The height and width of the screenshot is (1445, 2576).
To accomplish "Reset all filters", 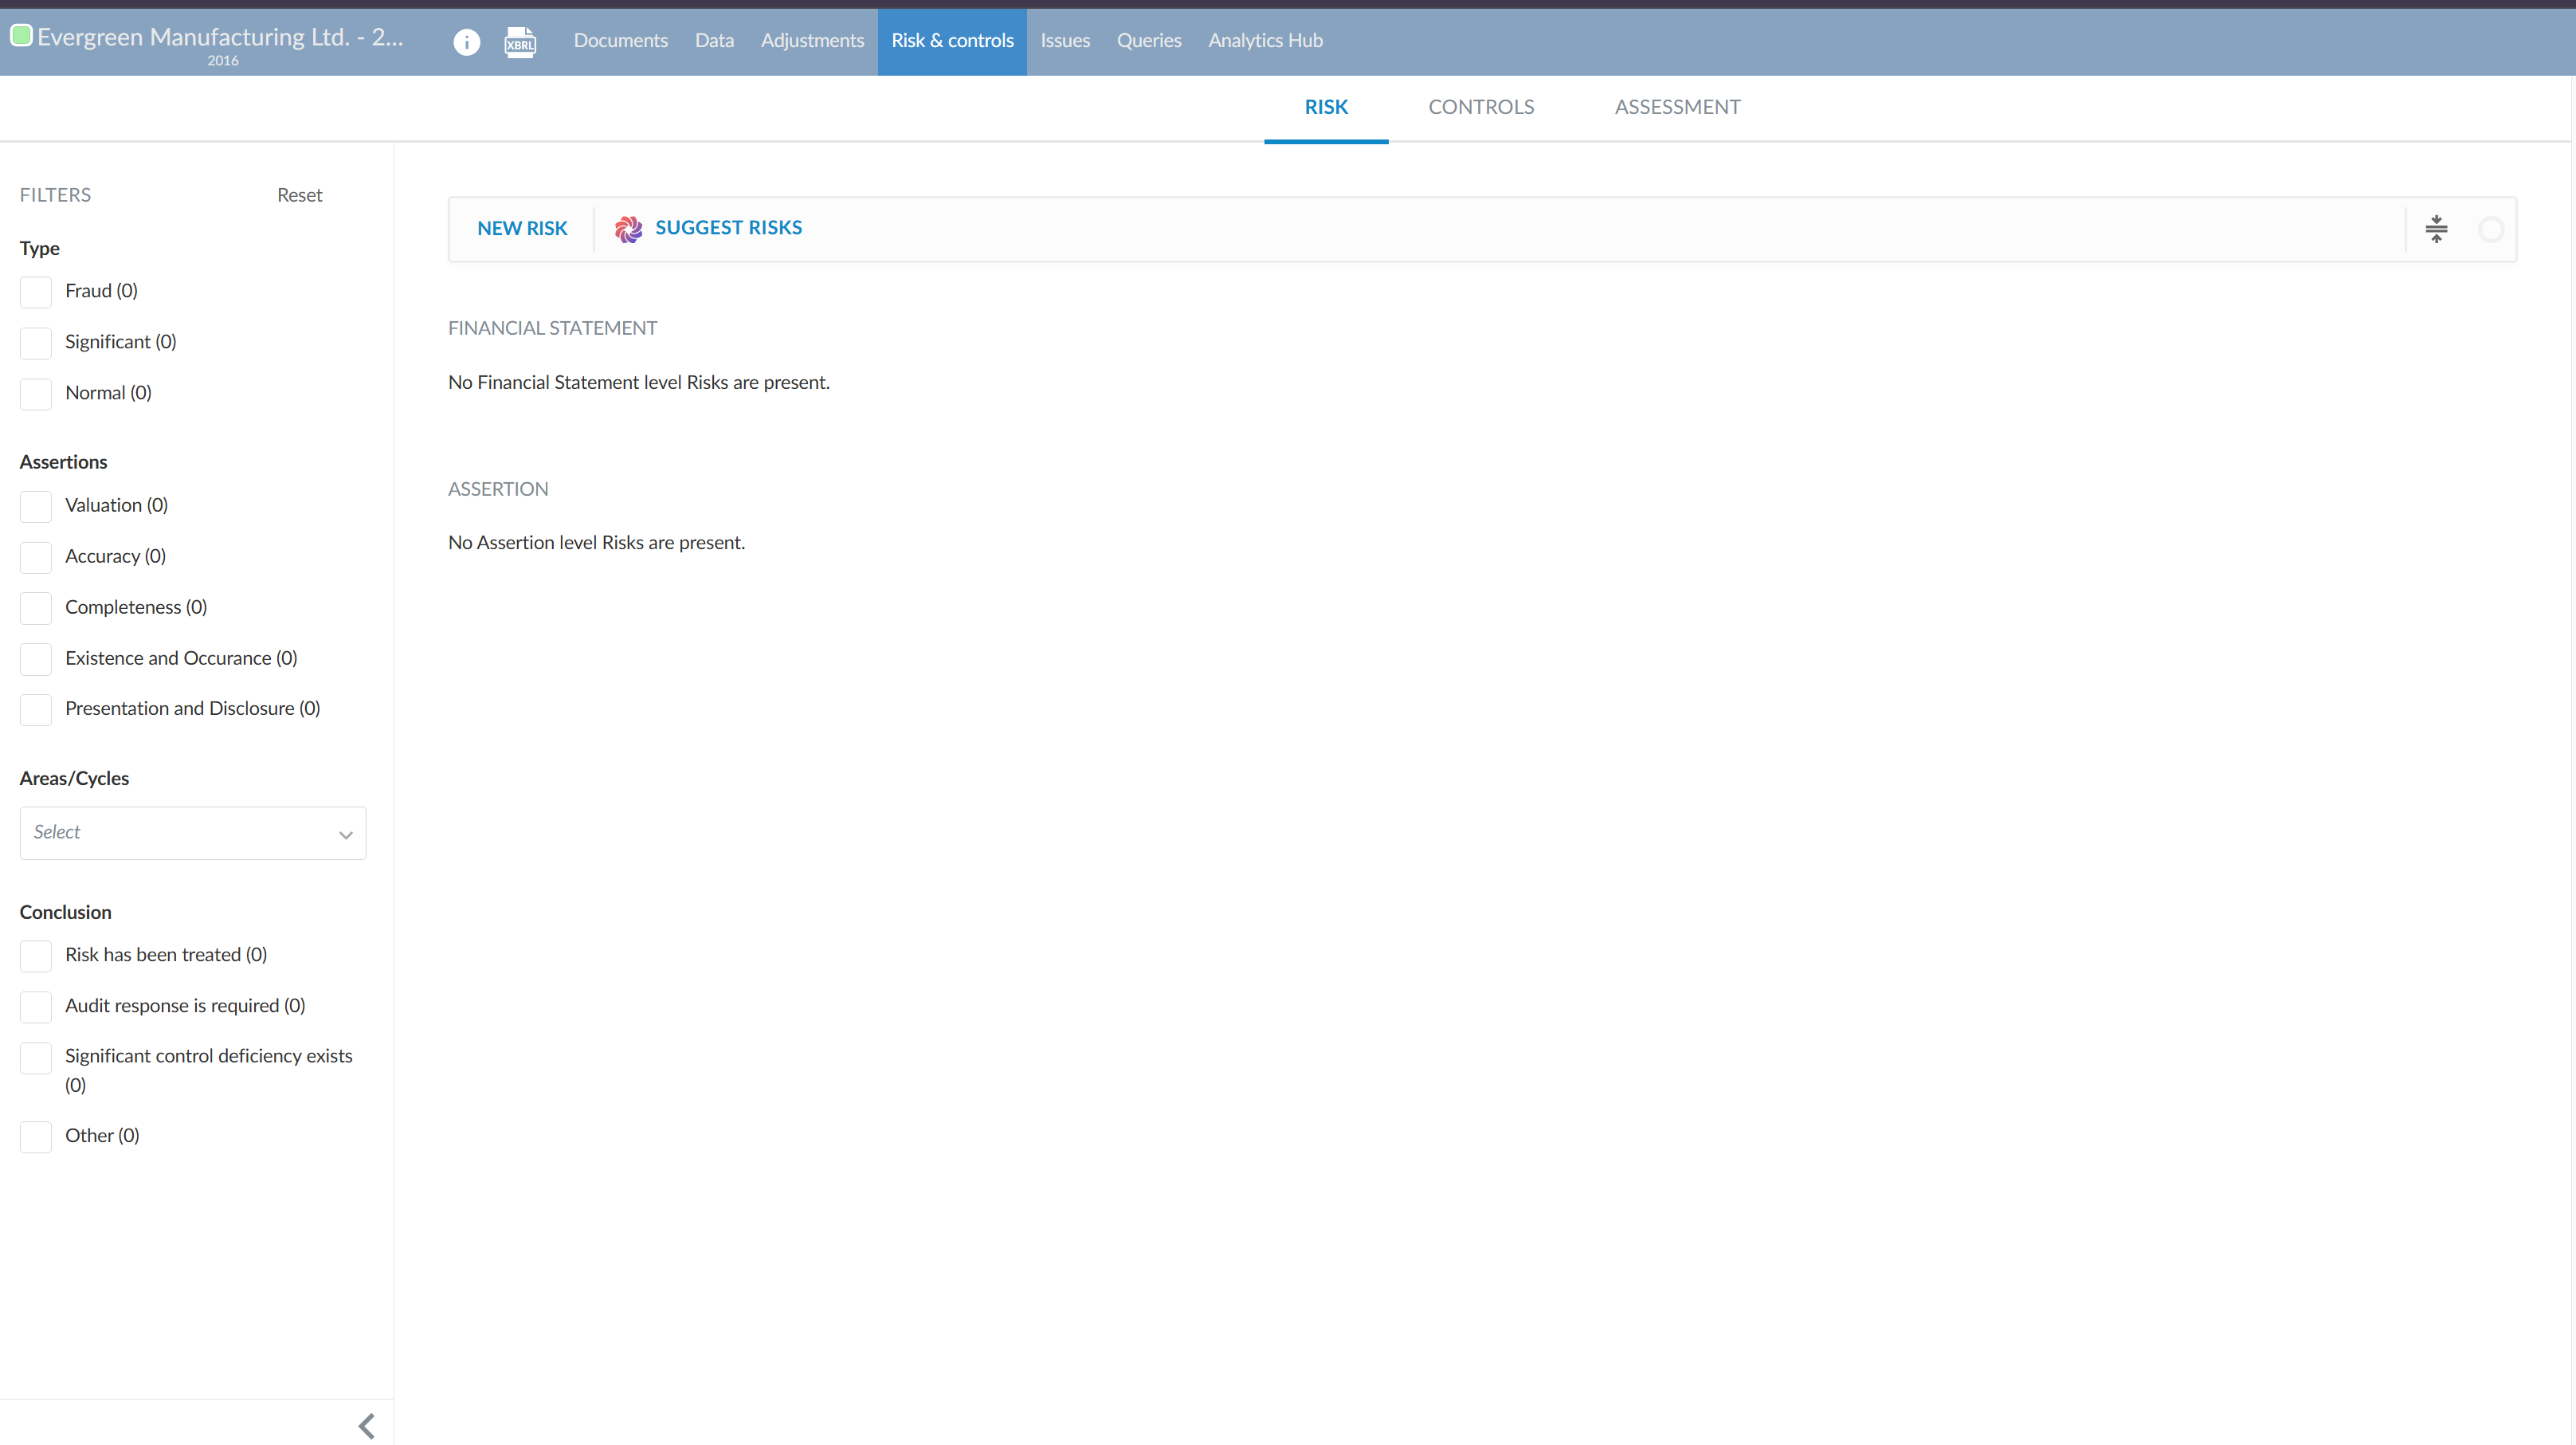I will [299, 195].
